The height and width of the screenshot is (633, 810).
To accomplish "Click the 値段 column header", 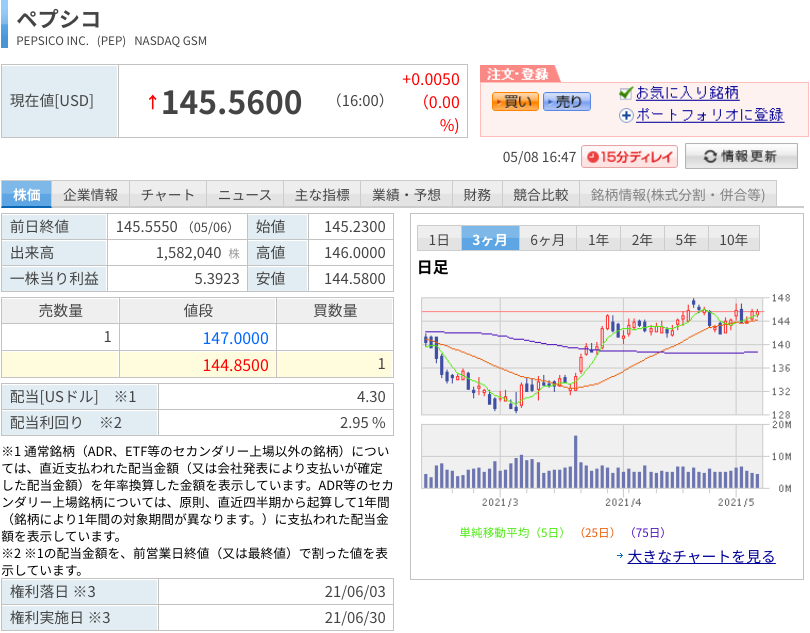I will [198, 311].
